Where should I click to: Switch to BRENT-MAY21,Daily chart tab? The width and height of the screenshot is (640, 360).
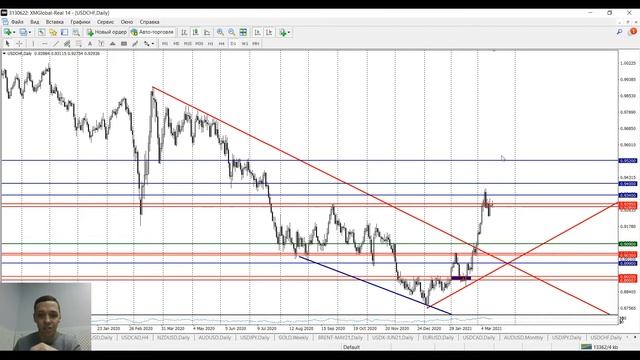pyautogui.click(x=340, y=338)
